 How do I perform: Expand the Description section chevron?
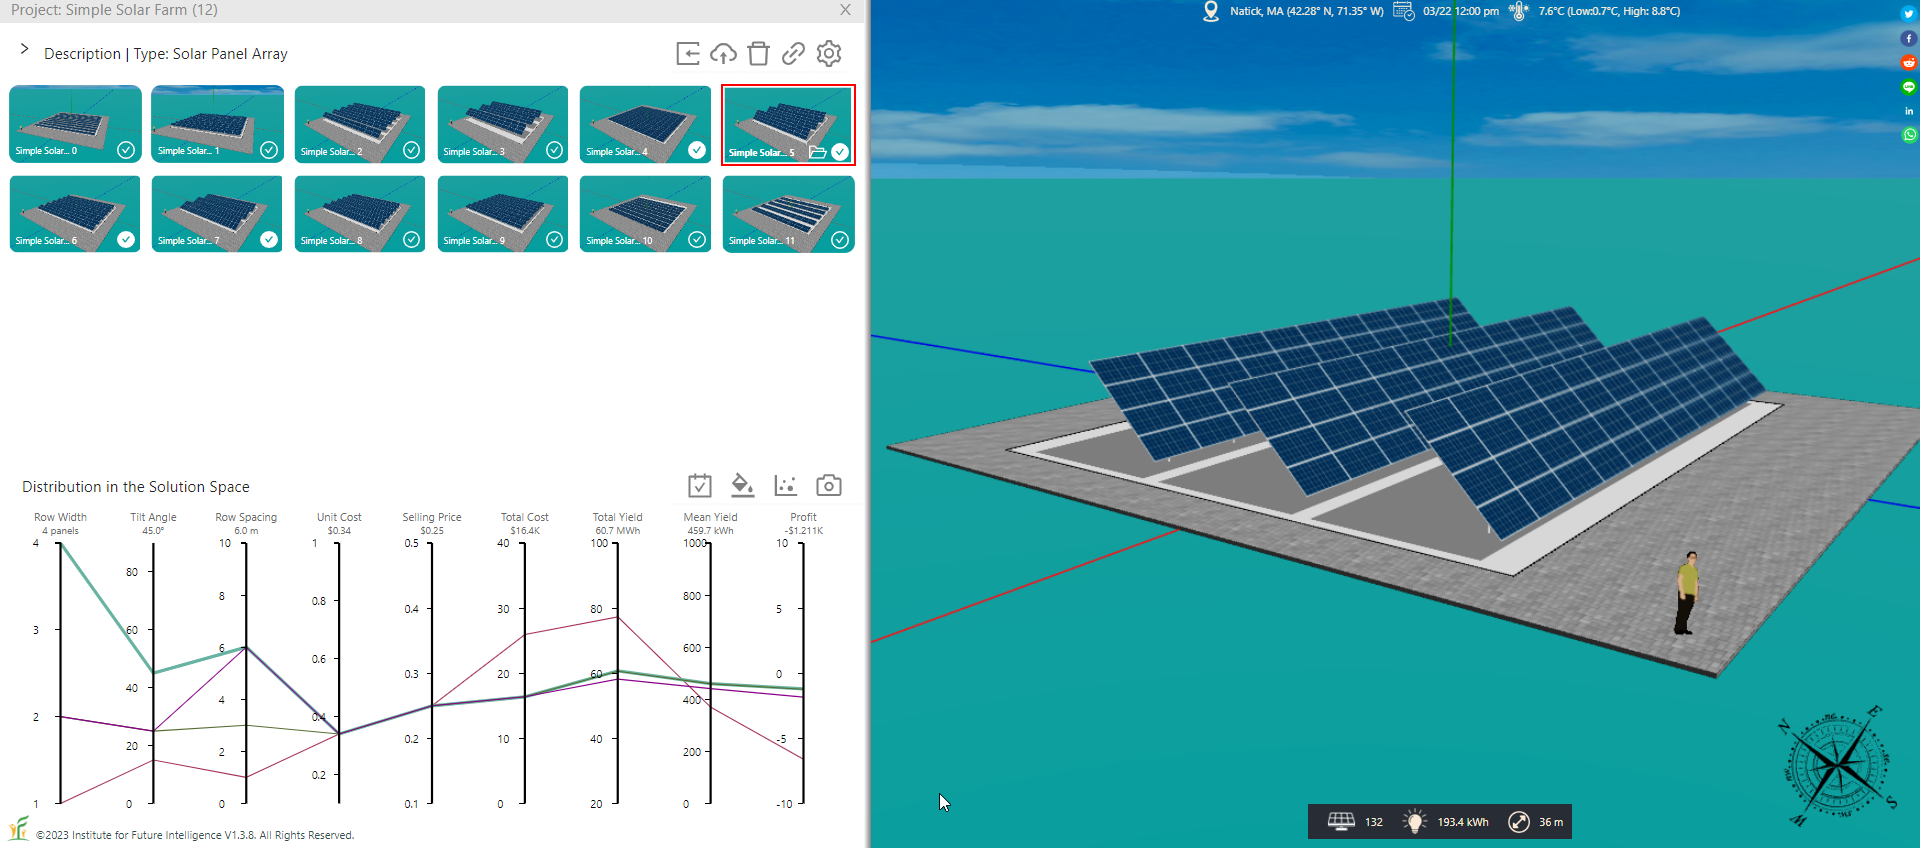[25, 50]
